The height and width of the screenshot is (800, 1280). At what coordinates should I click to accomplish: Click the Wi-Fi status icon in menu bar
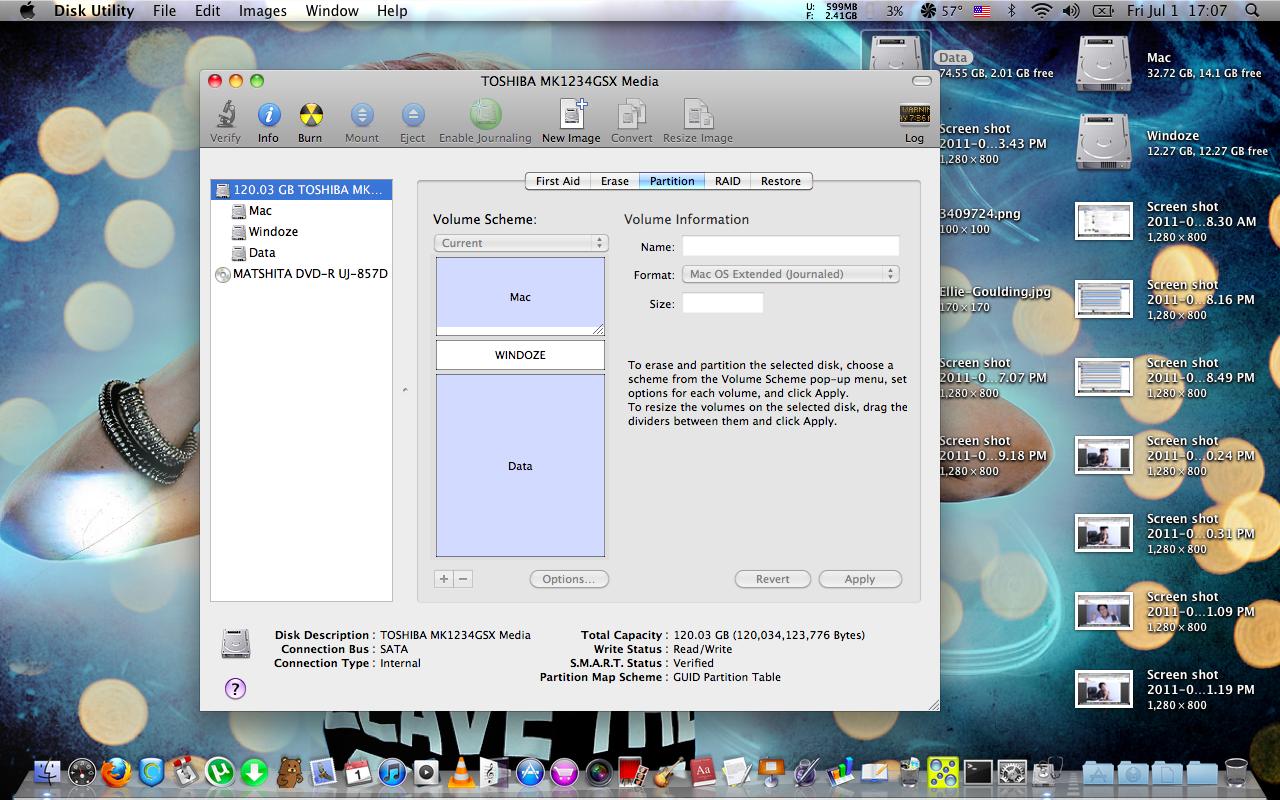click(x=1042, y=11)
